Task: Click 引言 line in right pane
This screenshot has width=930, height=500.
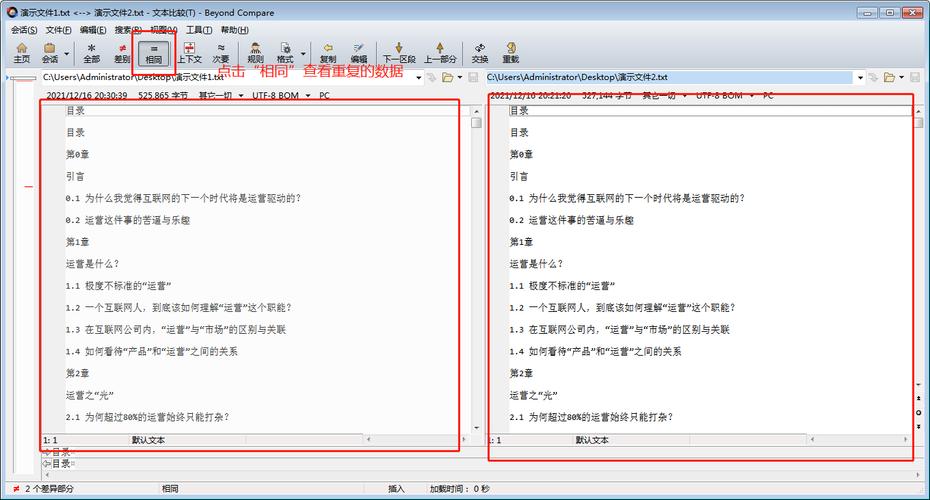Action: coord(518,176)
